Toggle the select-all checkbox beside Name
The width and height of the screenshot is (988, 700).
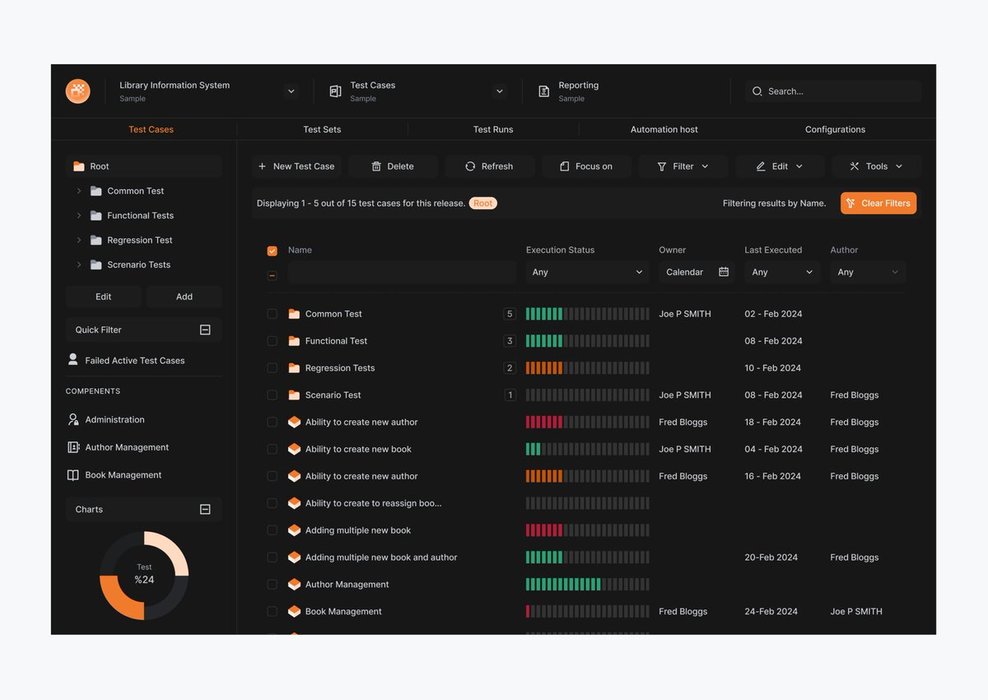click(x=272, y=251)
